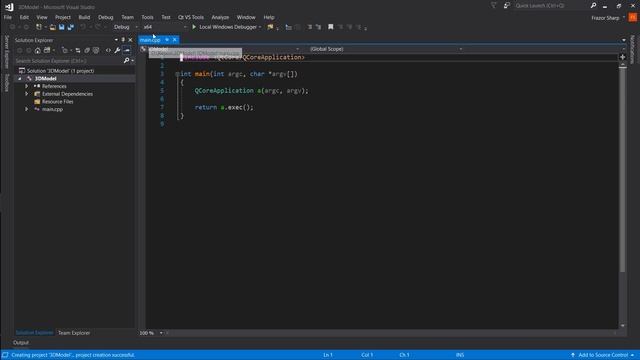Start debugging with the green play icon
The width and height of the screenshot is (640, 360).
[194, 27]
